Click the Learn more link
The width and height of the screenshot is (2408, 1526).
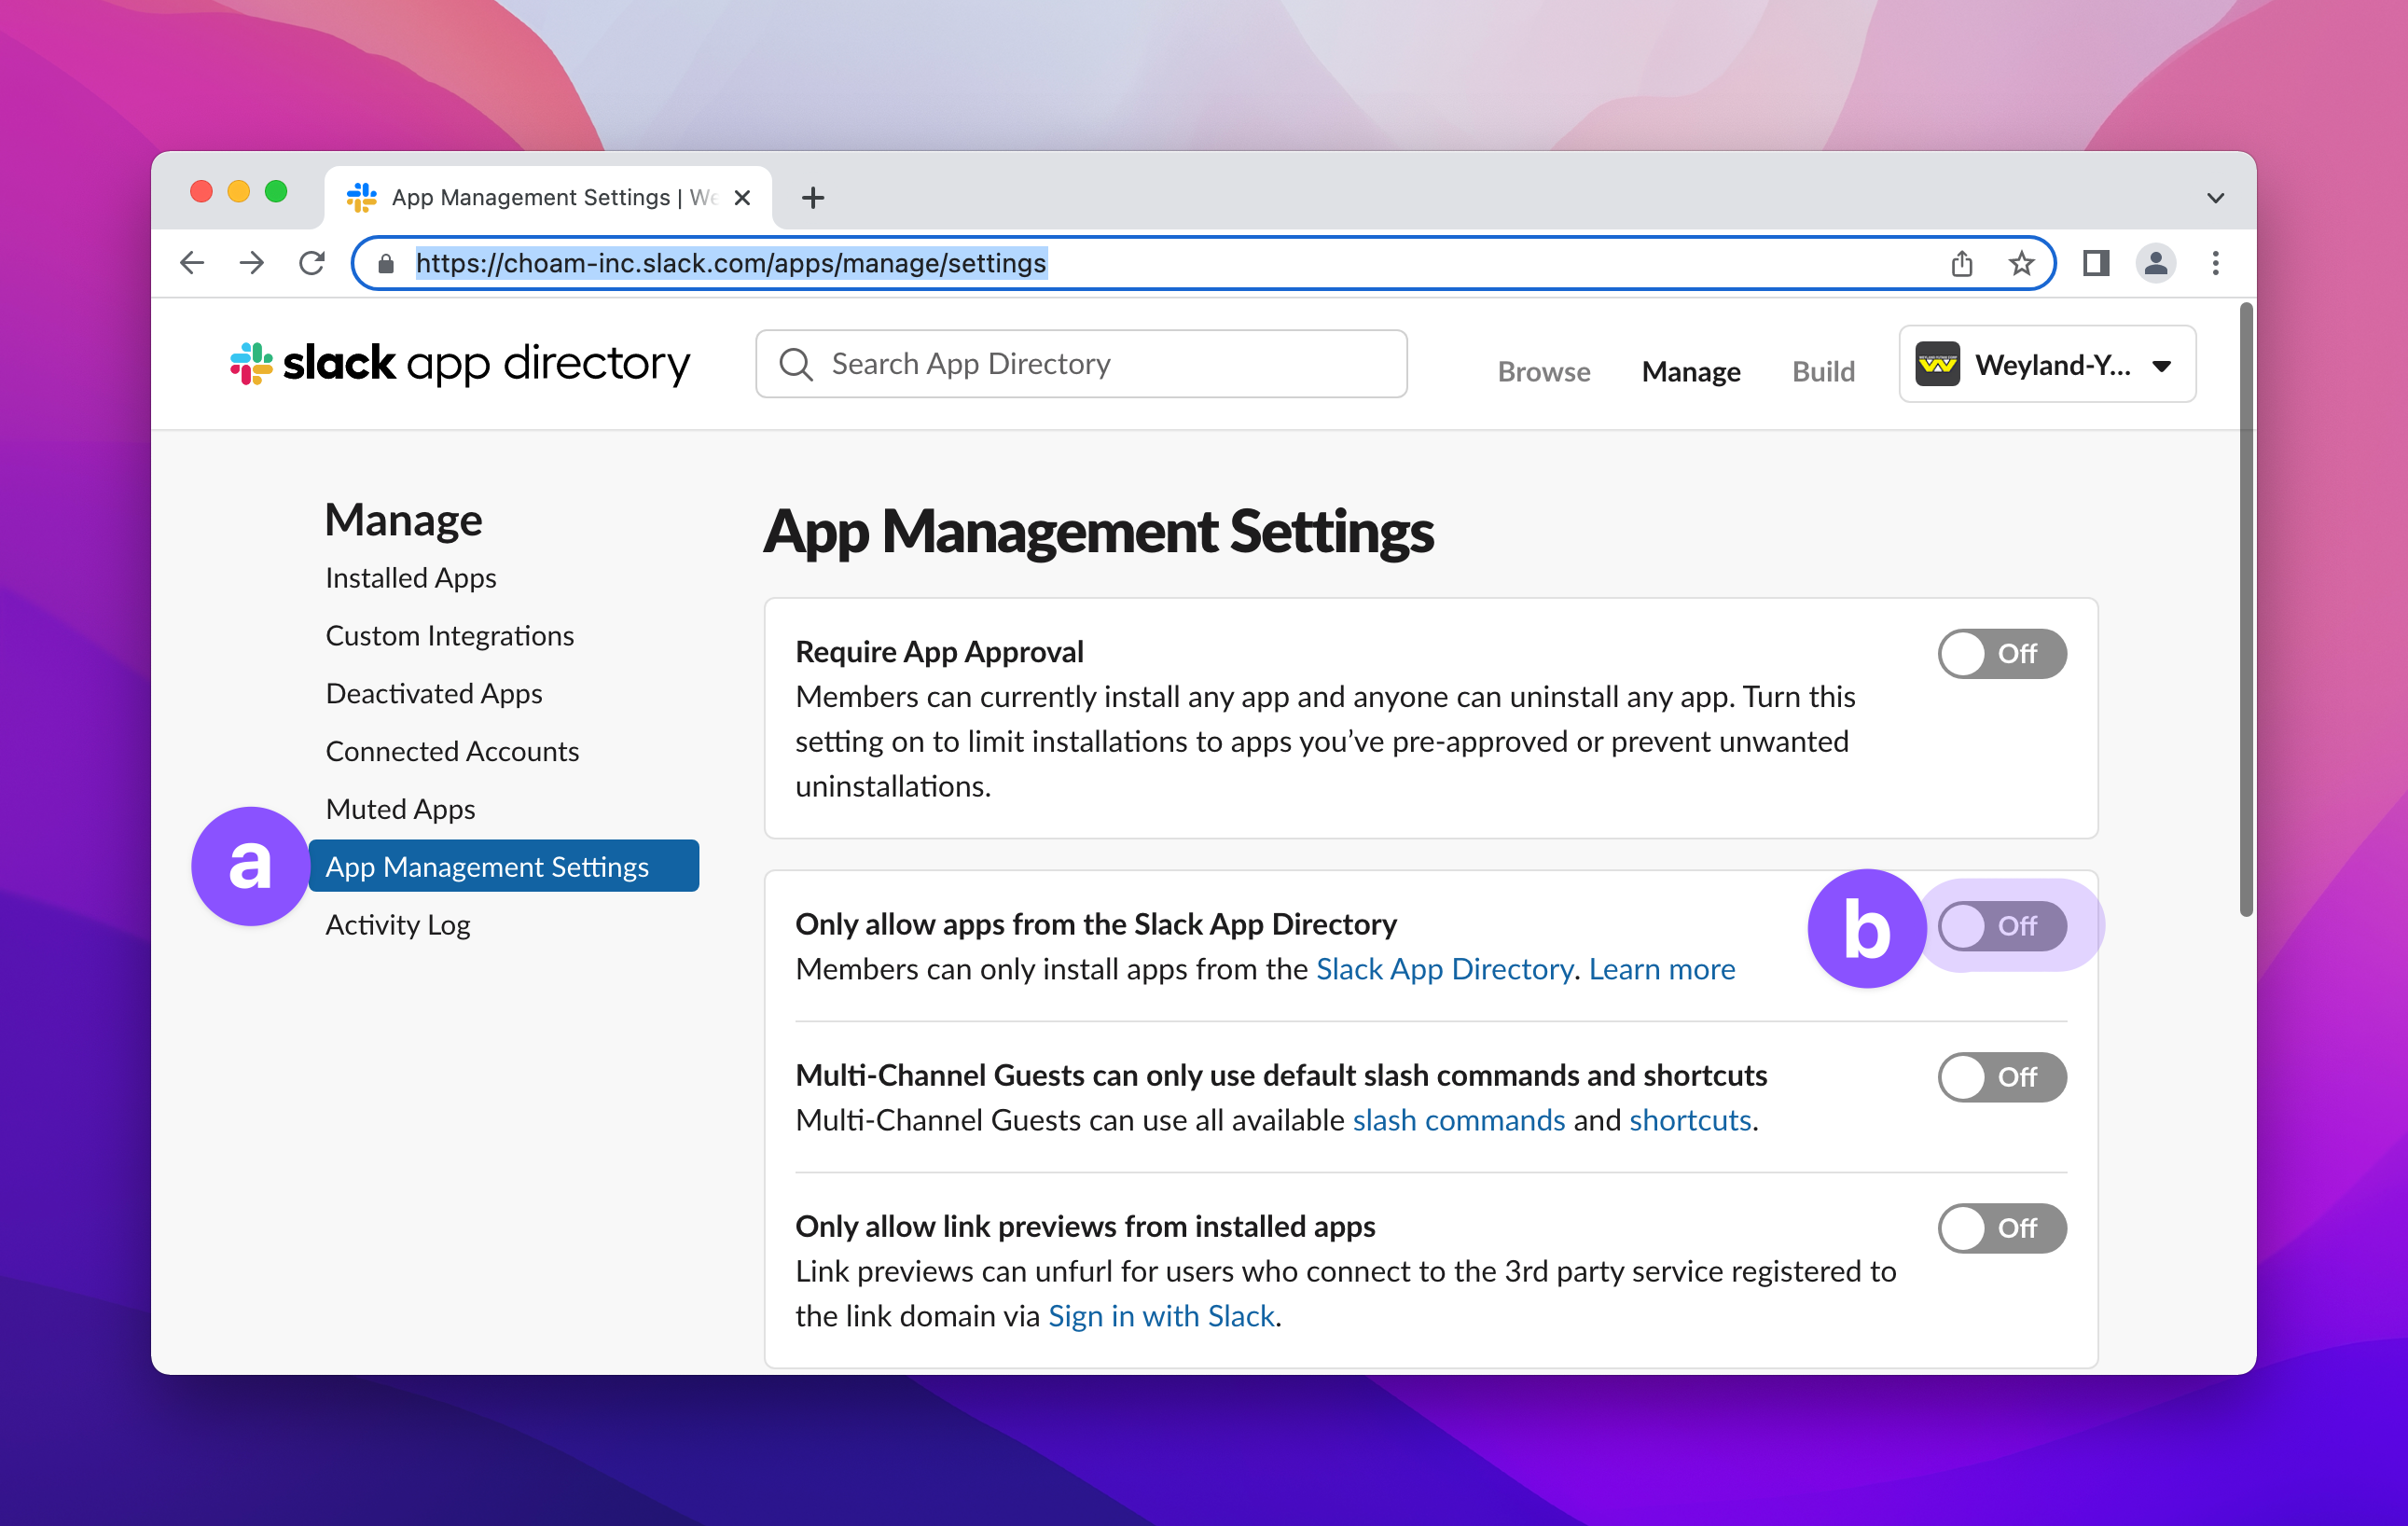pyautogui.click(x=1661, y=969)
